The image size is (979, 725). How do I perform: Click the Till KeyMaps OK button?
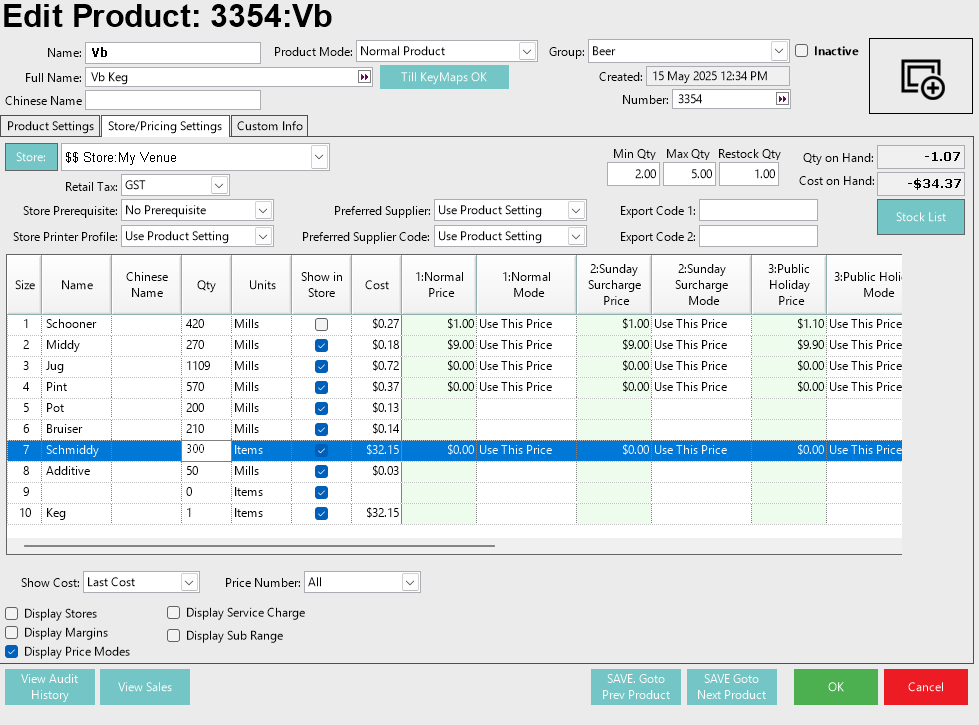444,77
